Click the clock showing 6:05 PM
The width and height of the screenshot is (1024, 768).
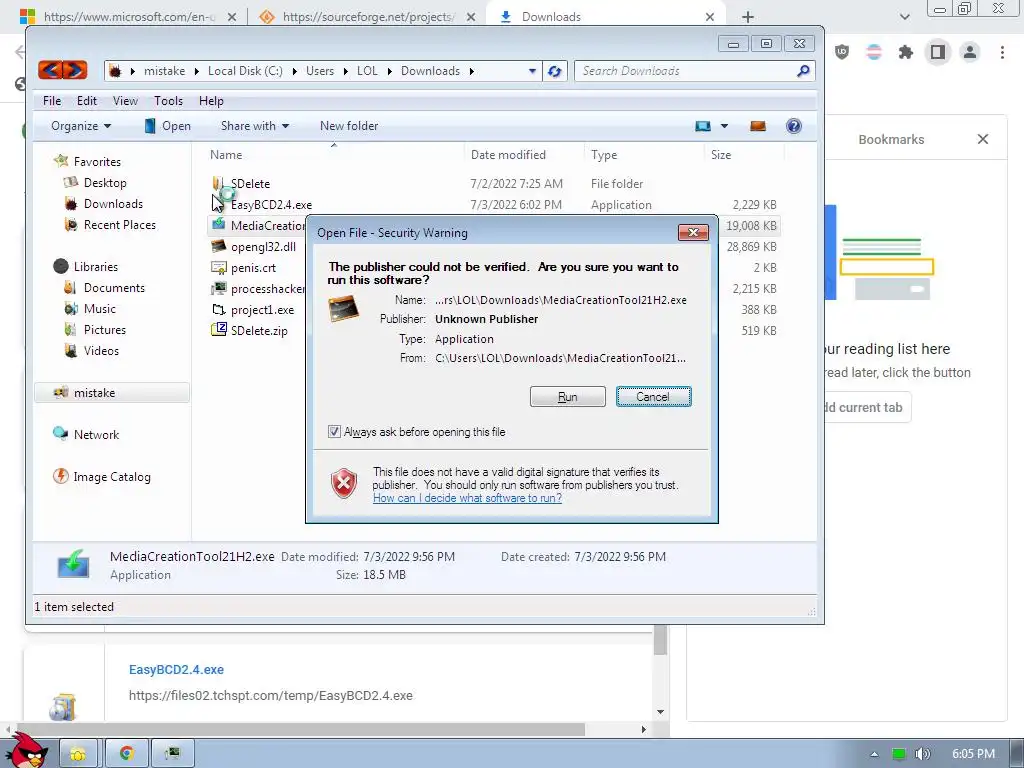click(973, 754)
